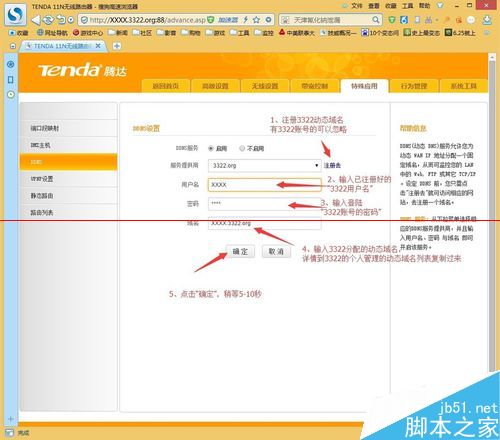This screenshot has height=440, width=500.
Task: Open the 游戏中心 bookmark
Action: click(88, 33)
